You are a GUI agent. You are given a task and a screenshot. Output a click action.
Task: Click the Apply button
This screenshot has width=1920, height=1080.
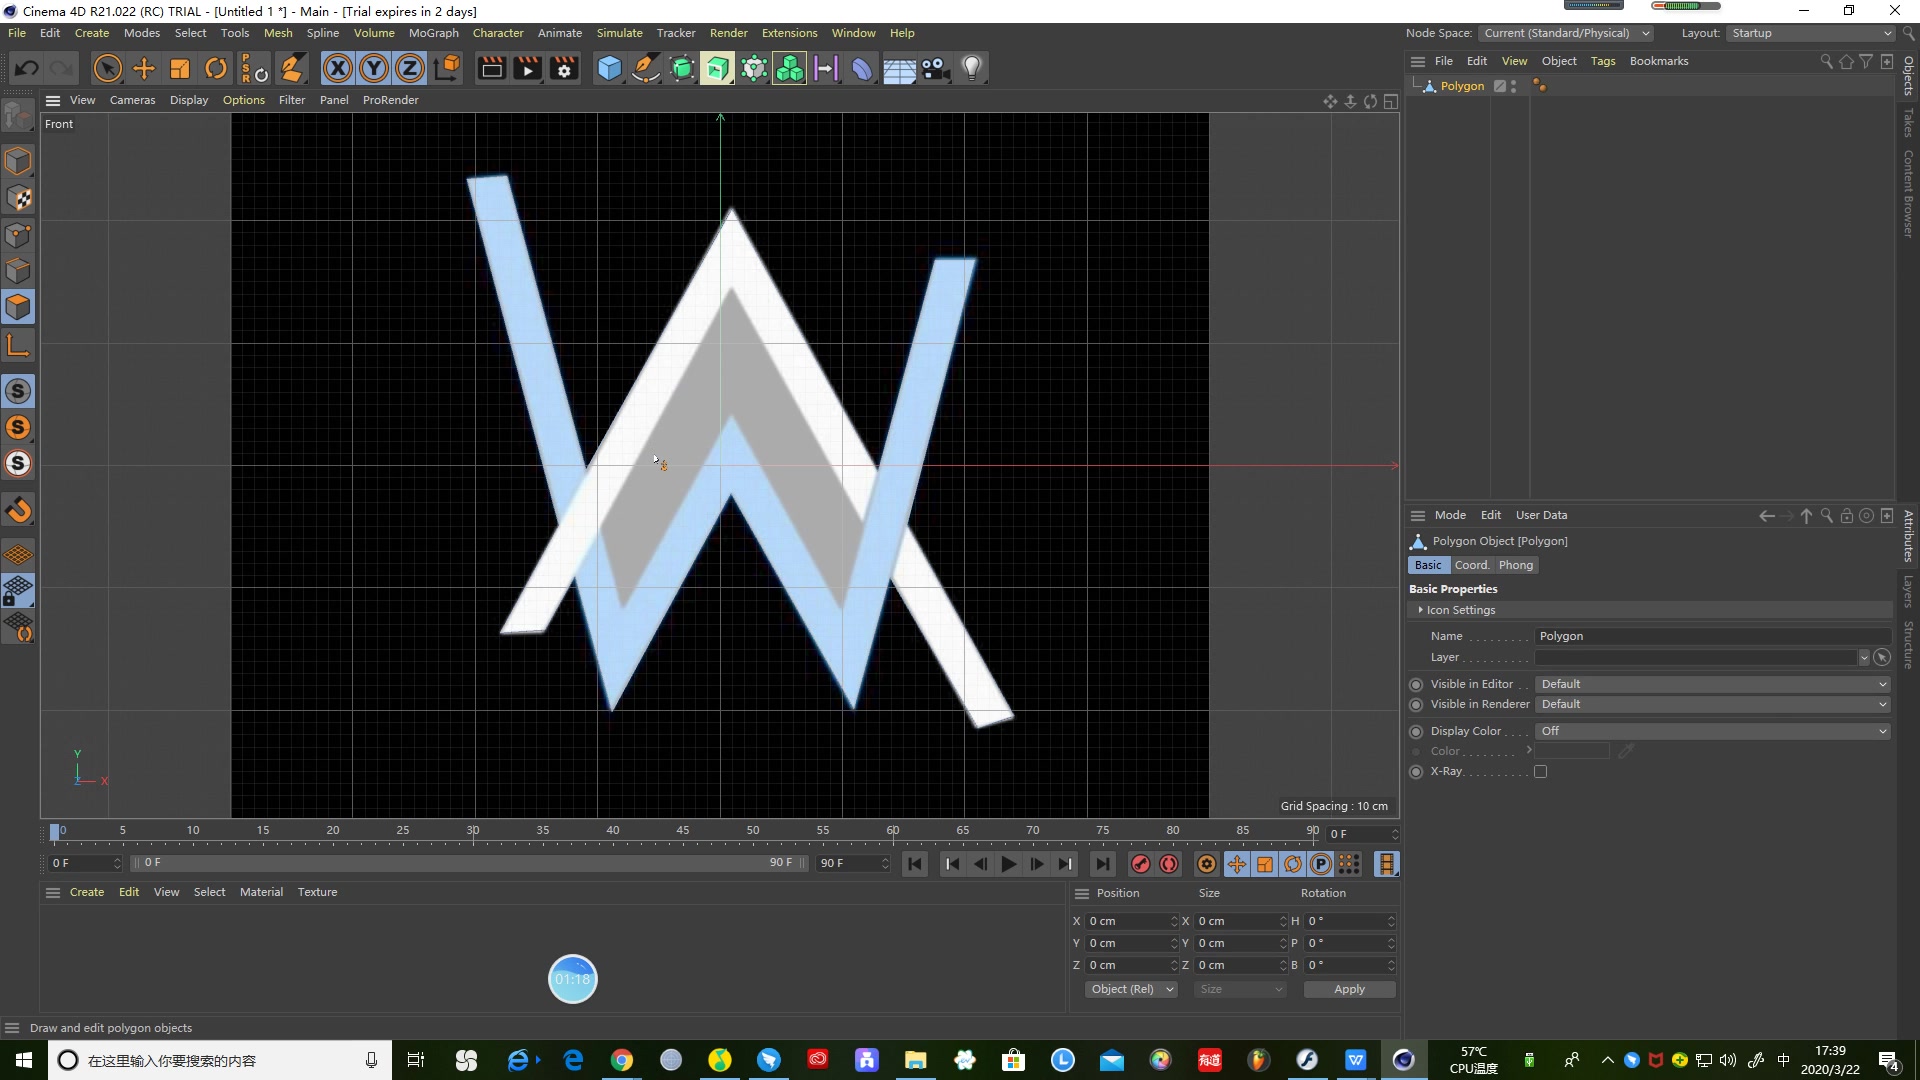coord(1348,989)
